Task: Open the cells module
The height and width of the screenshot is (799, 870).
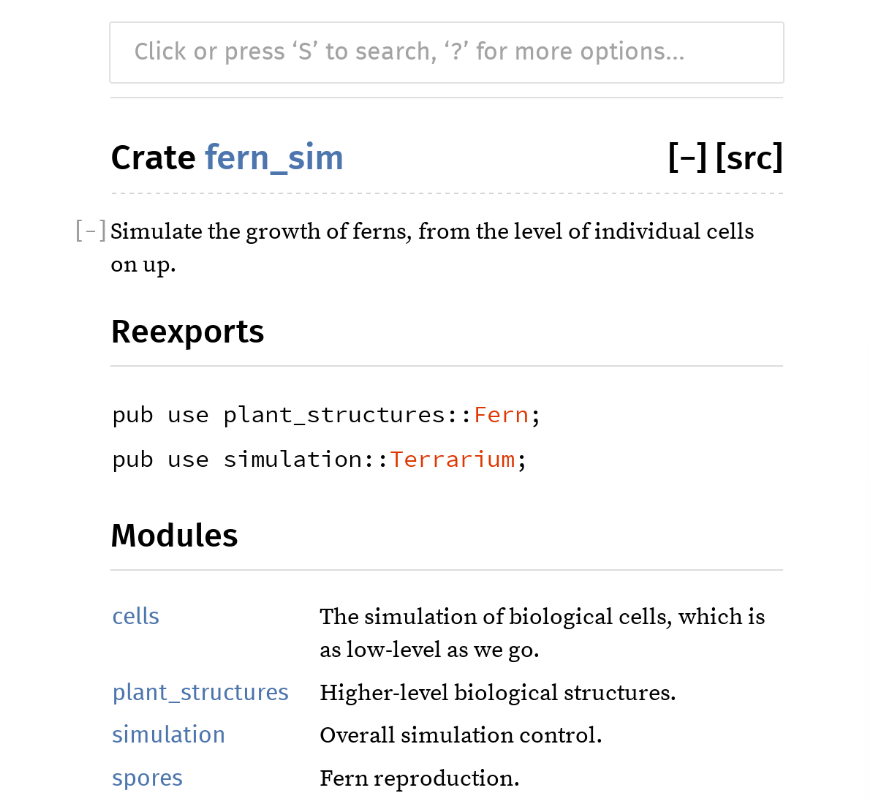Action: [x=136, y=616]
